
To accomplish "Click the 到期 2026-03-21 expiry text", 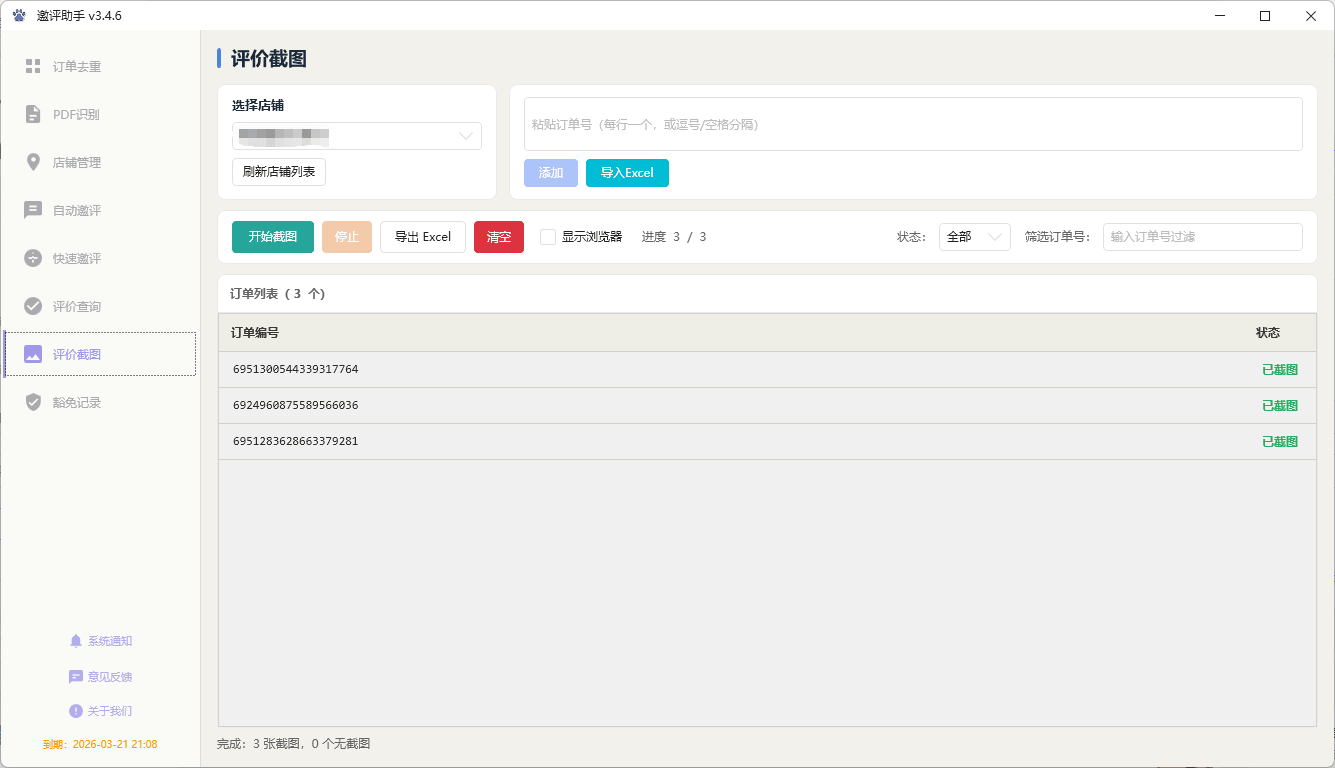I will pos(100,744).
